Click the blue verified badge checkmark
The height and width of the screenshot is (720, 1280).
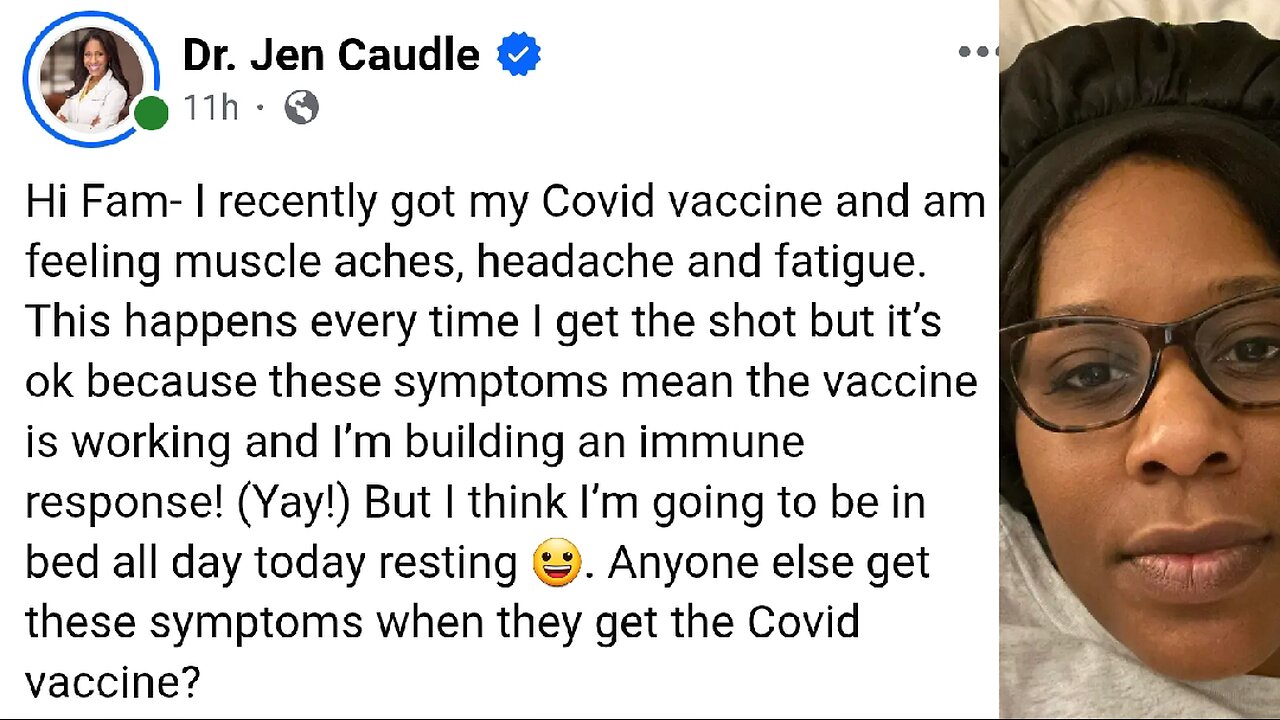click(519, 55)
